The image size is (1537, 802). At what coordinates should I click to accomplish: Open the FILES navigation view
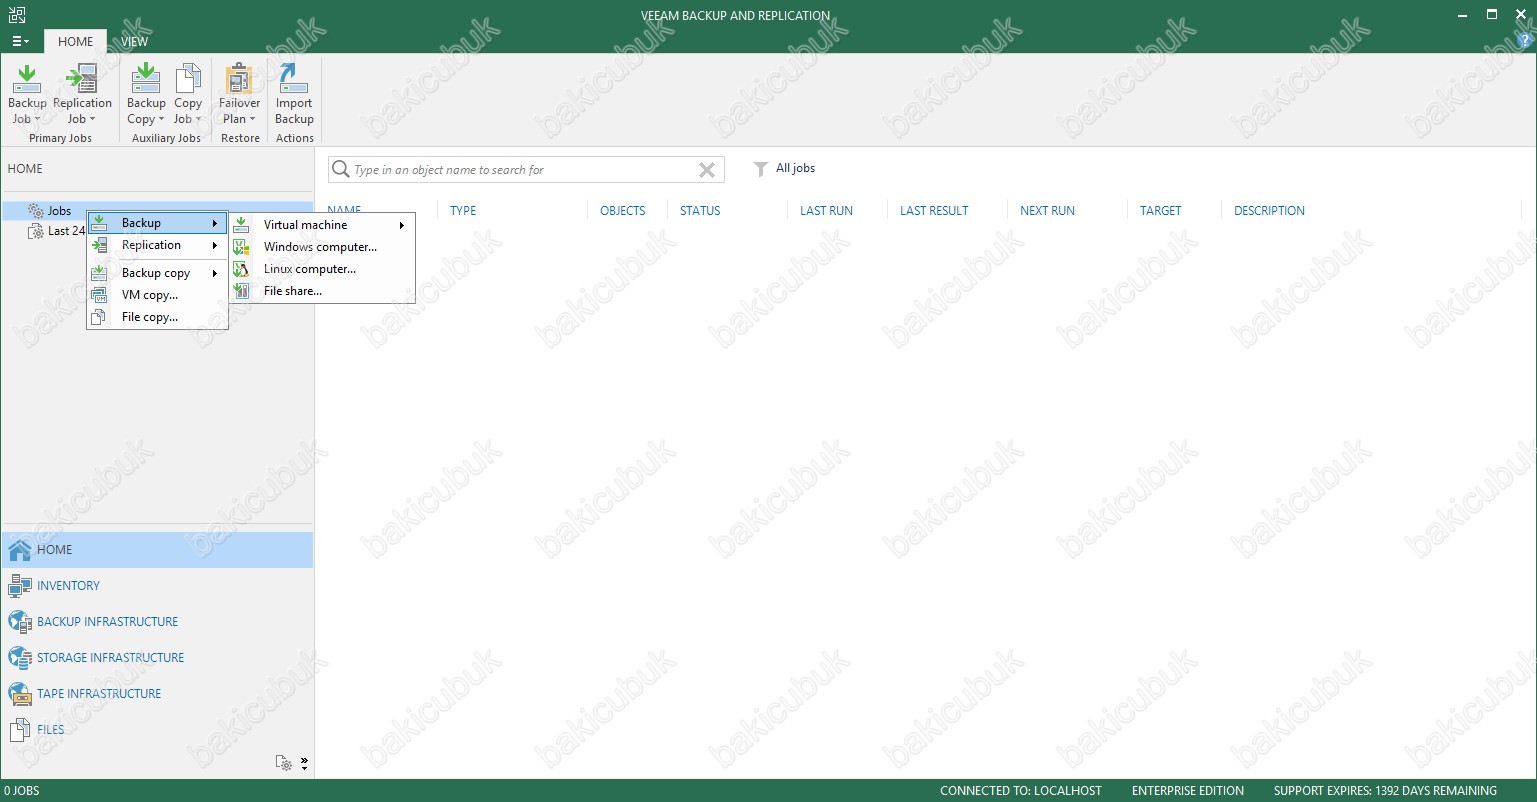(x=157, y=730)
